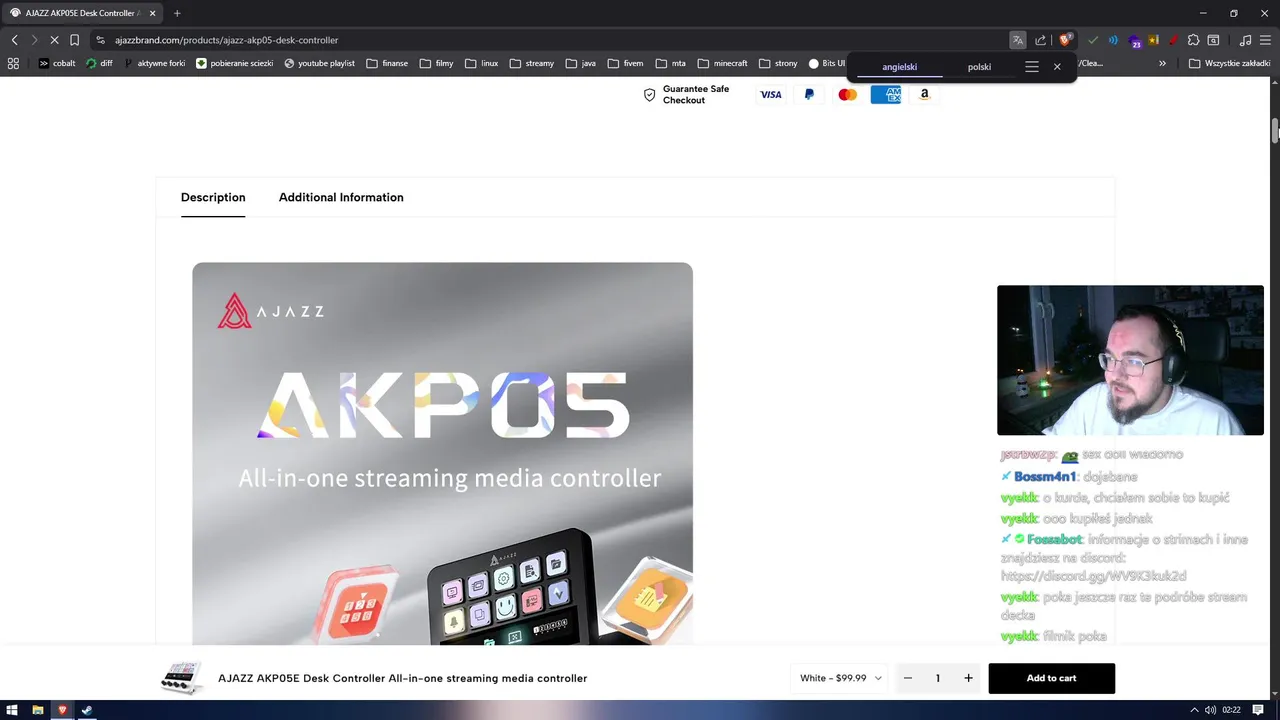Open a new browser tab

tap(177, 13)
